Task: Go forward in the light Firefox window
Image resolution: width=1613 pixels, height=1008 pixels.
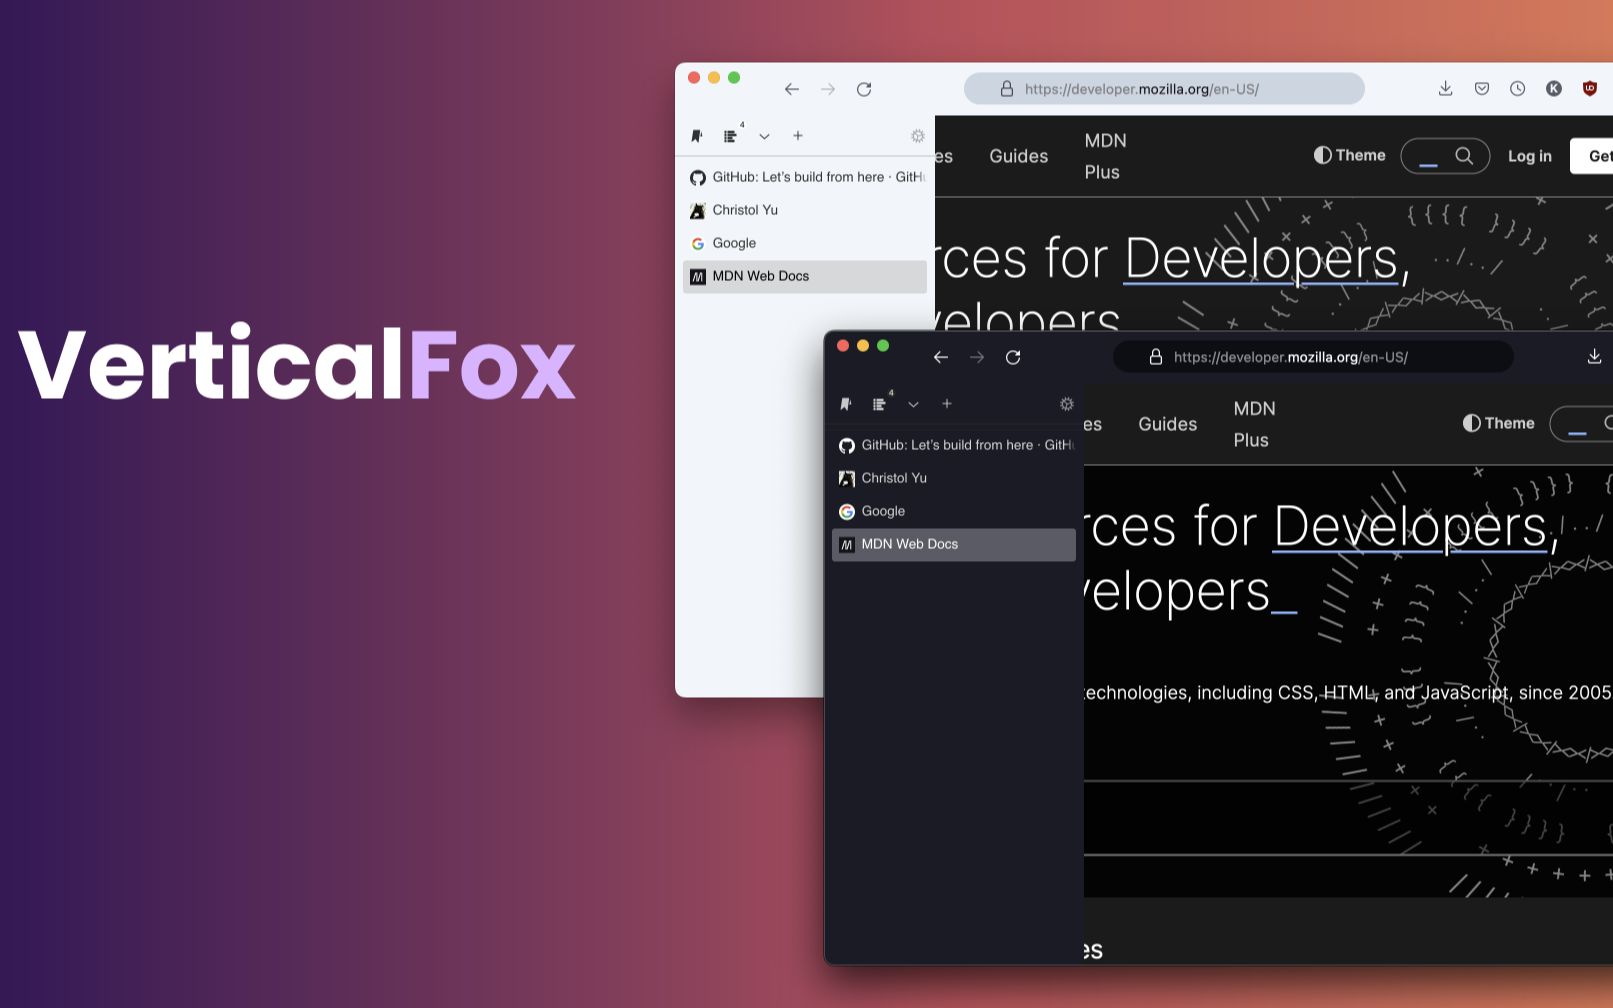Action: 827,89
